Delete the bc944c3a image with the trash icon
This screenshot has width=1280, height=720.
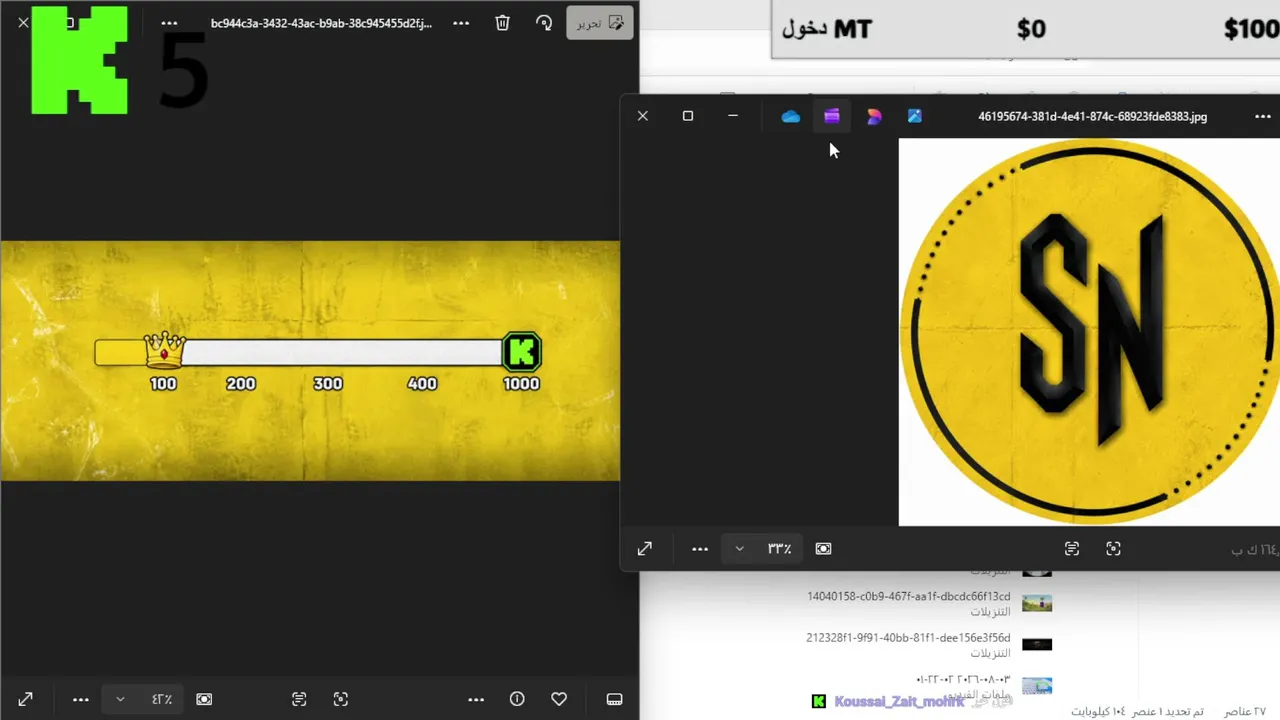503,23
